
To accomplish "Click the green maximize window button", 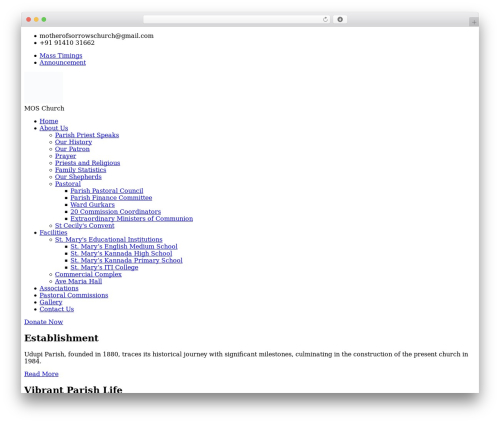I will [x=44, y=20].
